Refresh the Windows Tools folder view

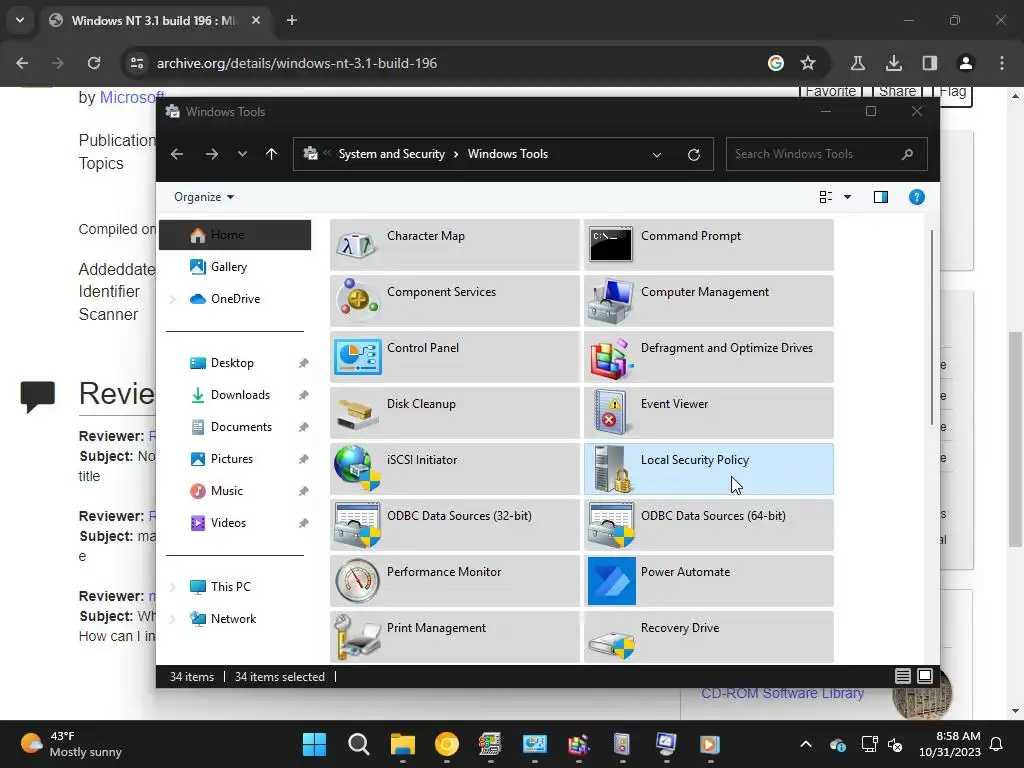click(x=694, y=154)
